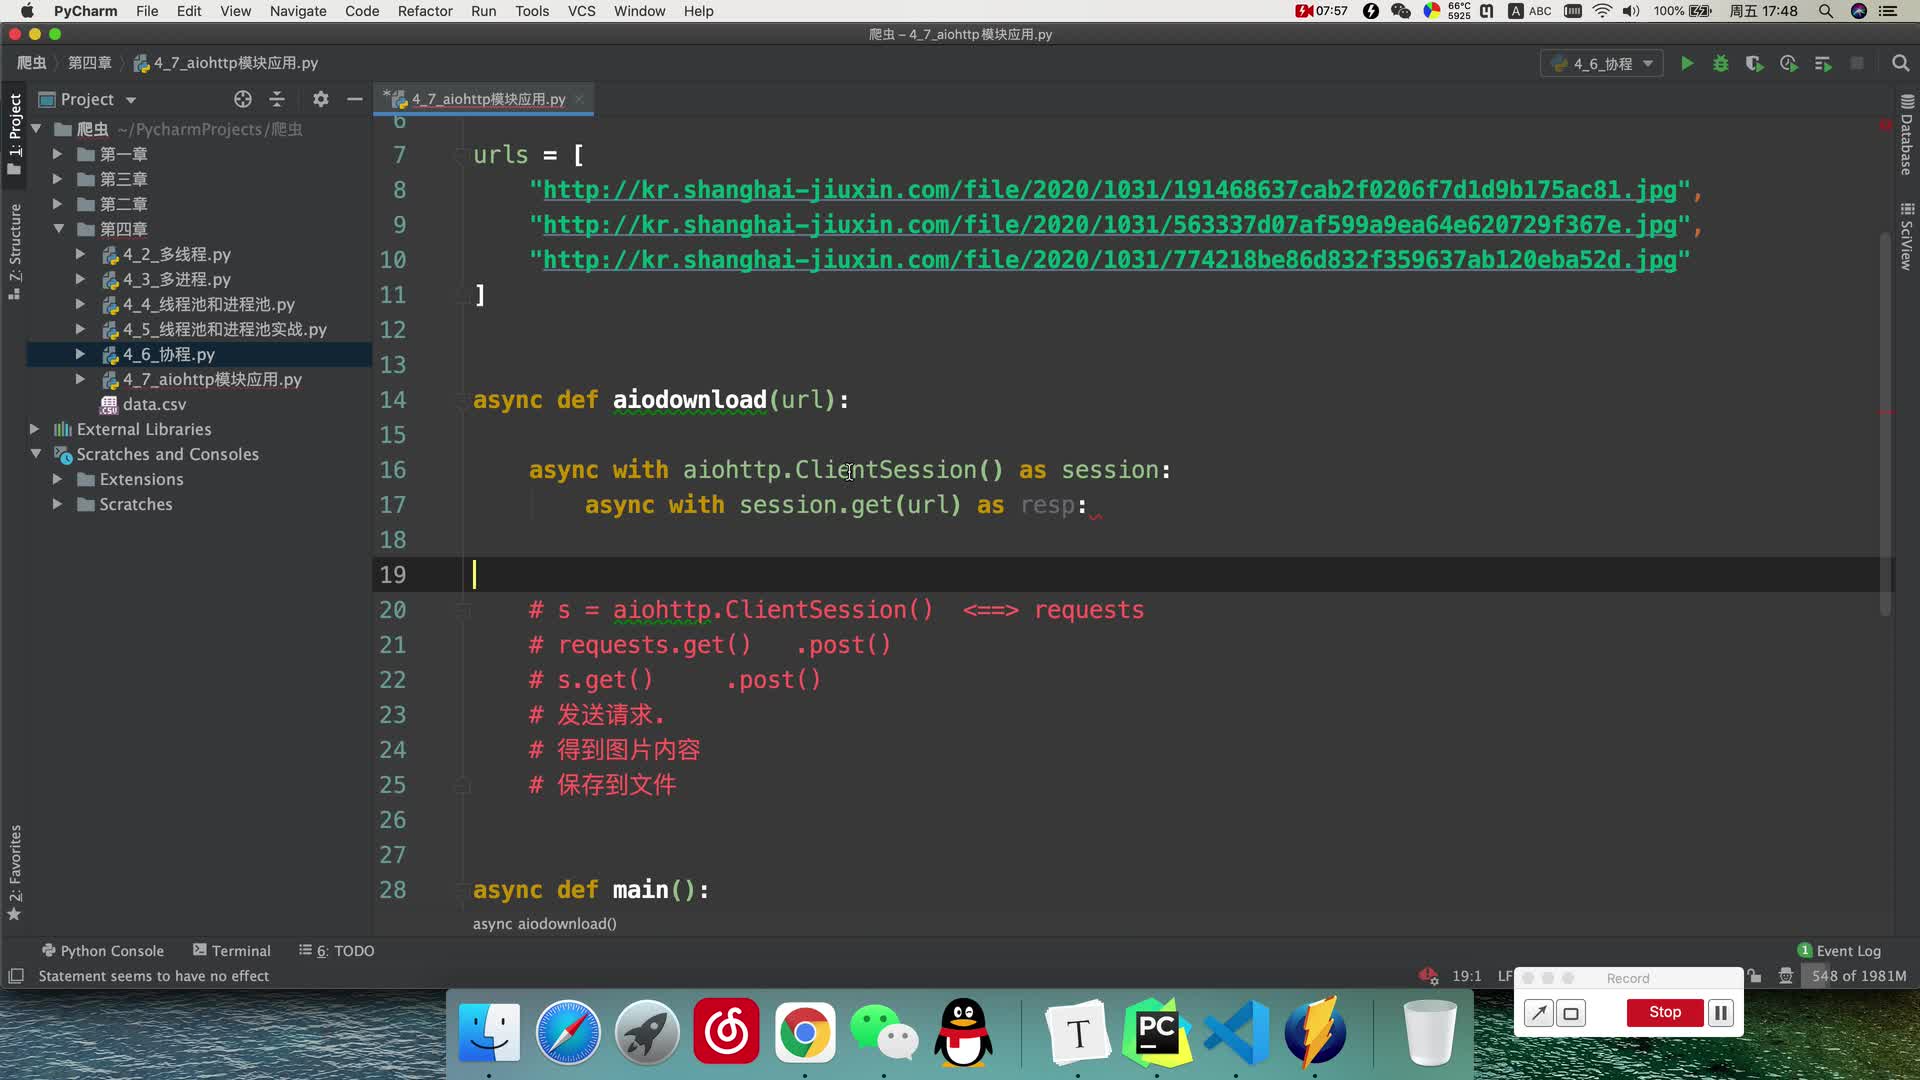1920x1080 pixels.
Task: Close the 4_7_aiohttp模块应用.py tab
Action: click(579, 99)
